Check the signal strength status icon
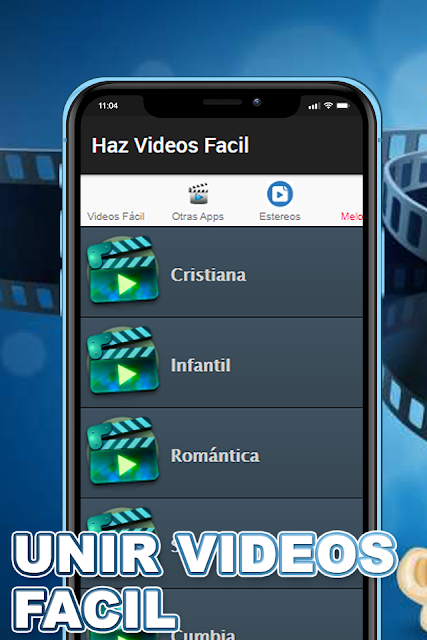427x640 pixels. pyautogui.click(x=314, y=106)
